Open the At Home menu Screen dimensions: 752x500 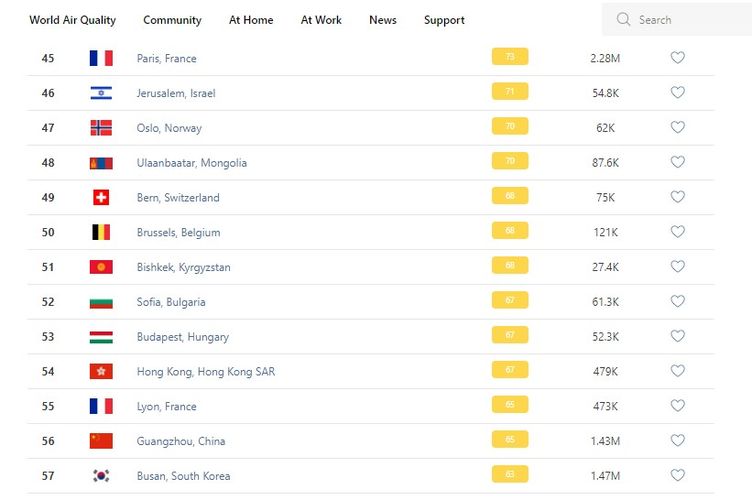(x=249, y=20)
